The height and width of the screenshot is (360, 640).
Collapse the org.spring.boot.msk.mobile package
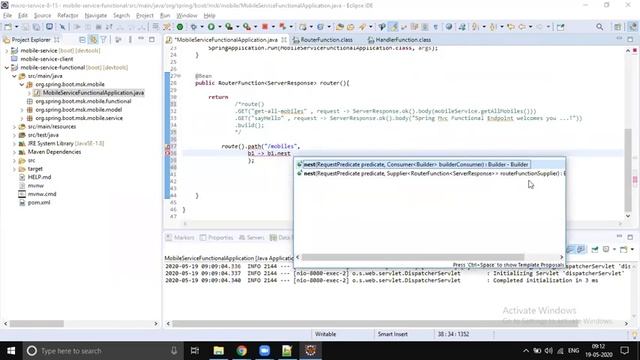point(22,84)
